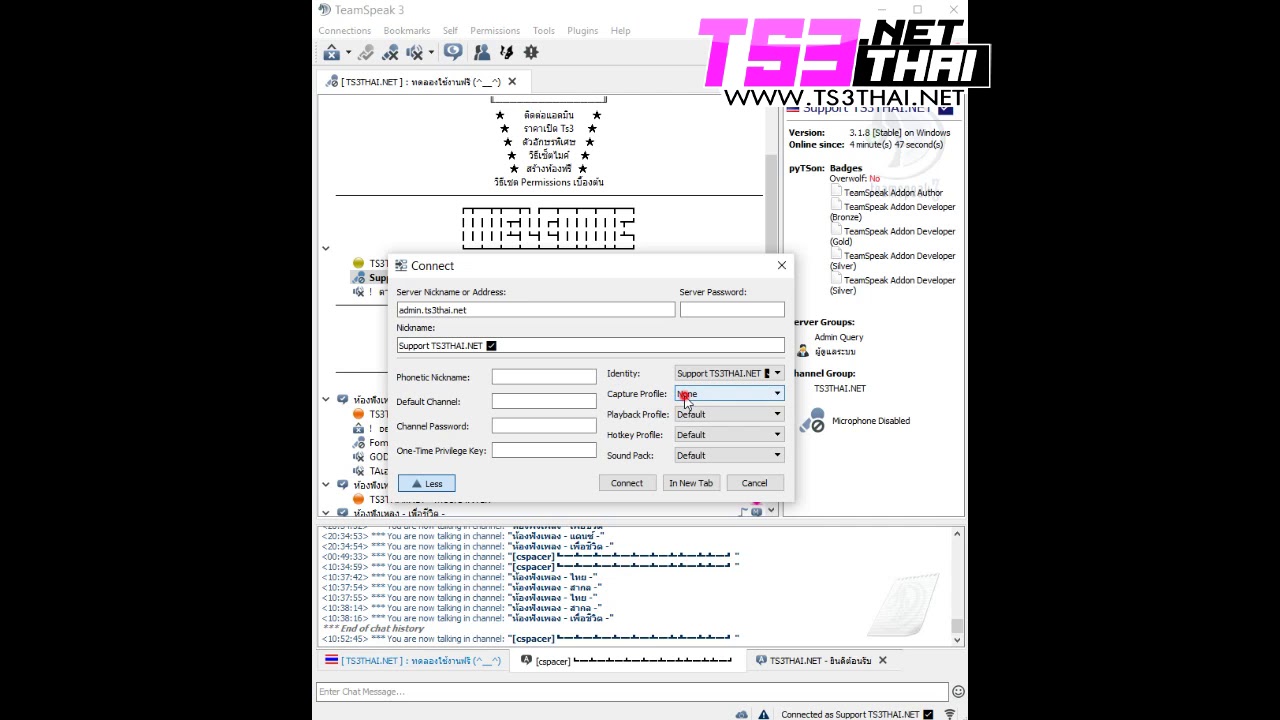
Task: Open the Contacts toolbar icon
Action: pos(482,52)
